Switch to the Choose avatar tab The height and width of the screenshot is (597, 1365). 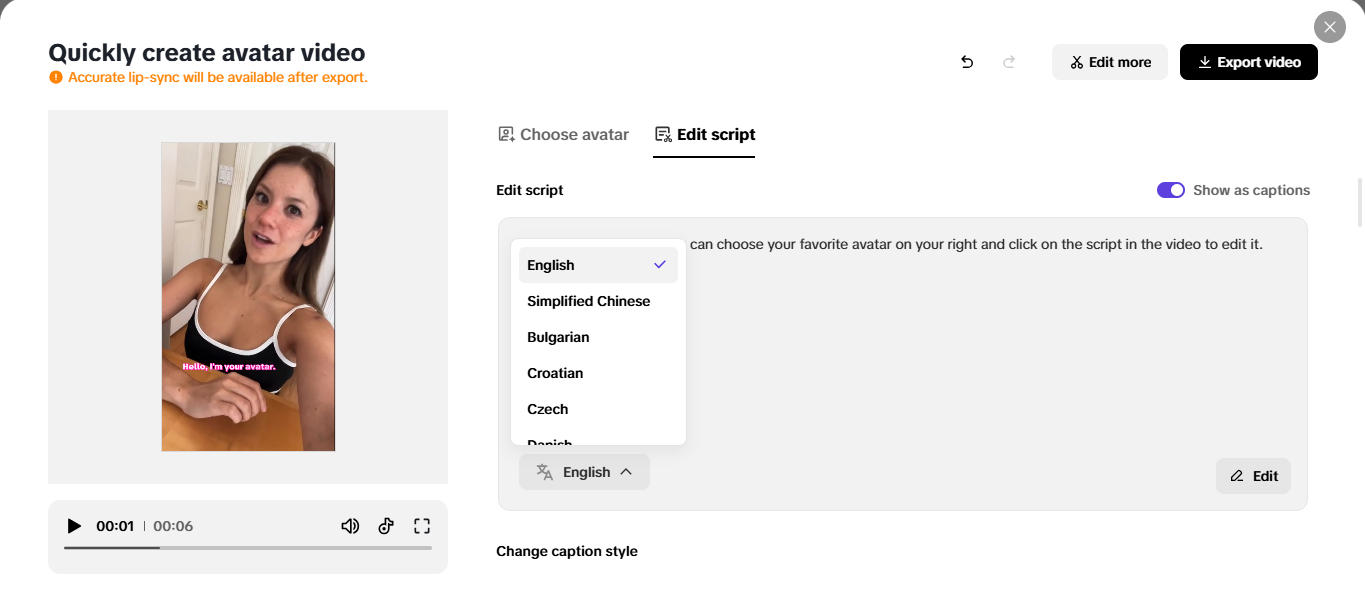(563, 134)
